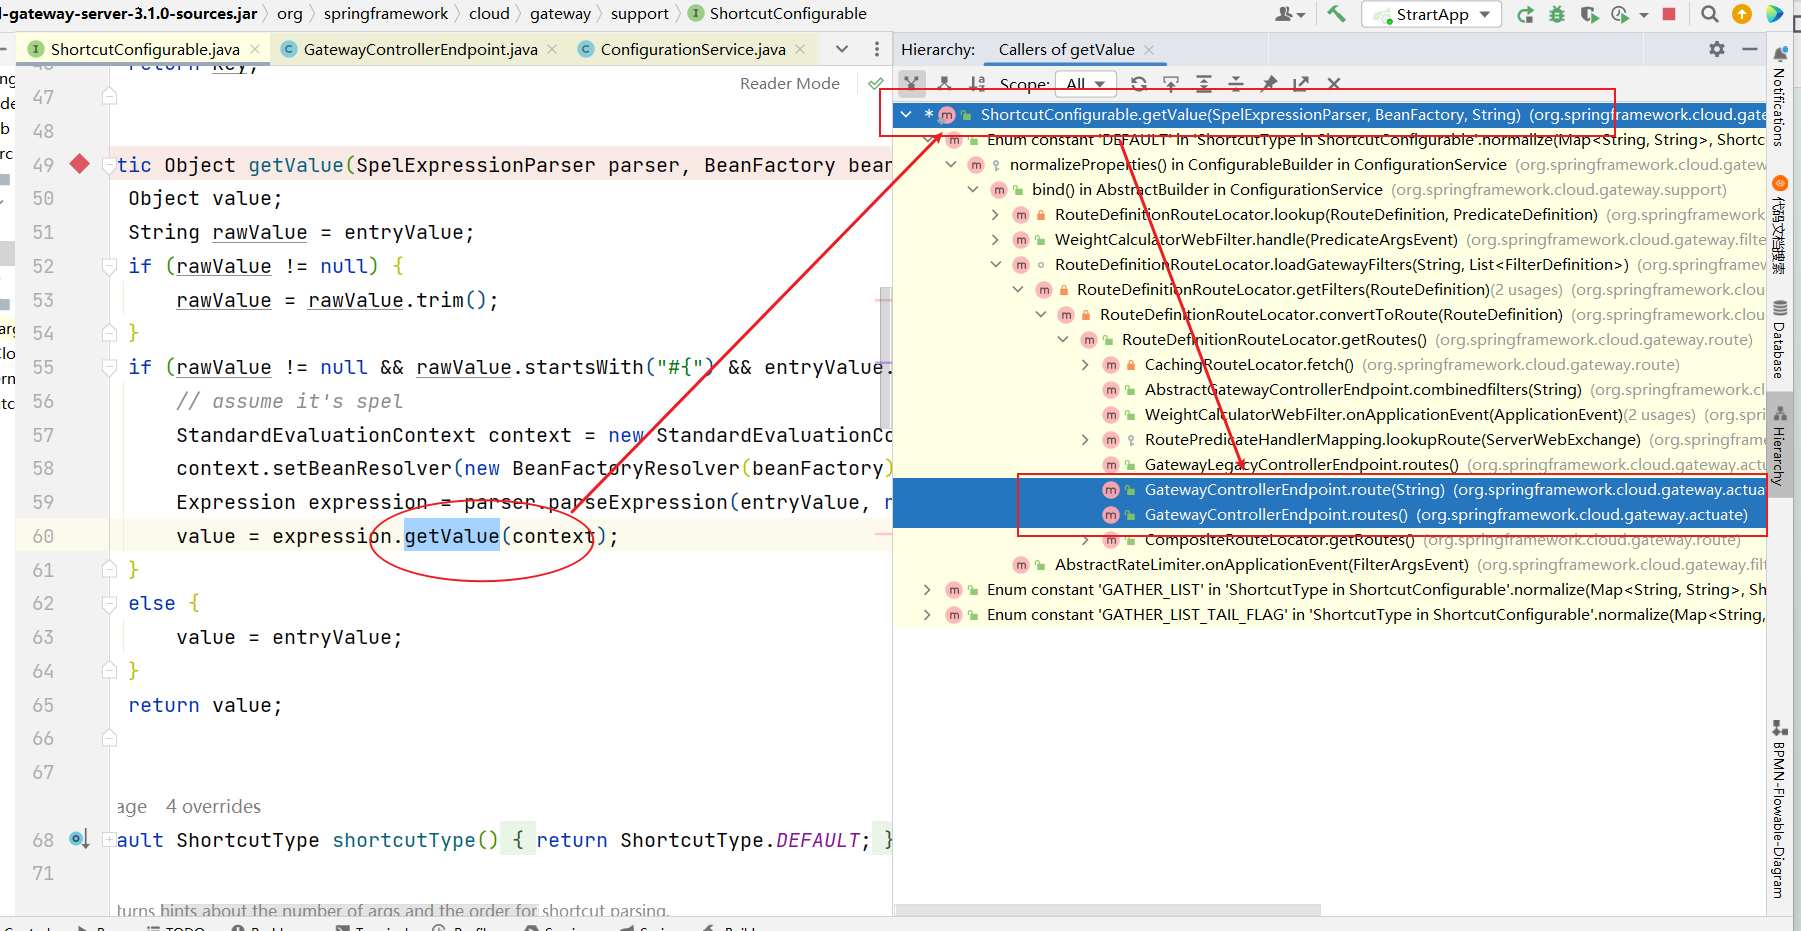
Task: Toggle Autoscroll to Source in hierarchy
Action: click(1171, 84)
